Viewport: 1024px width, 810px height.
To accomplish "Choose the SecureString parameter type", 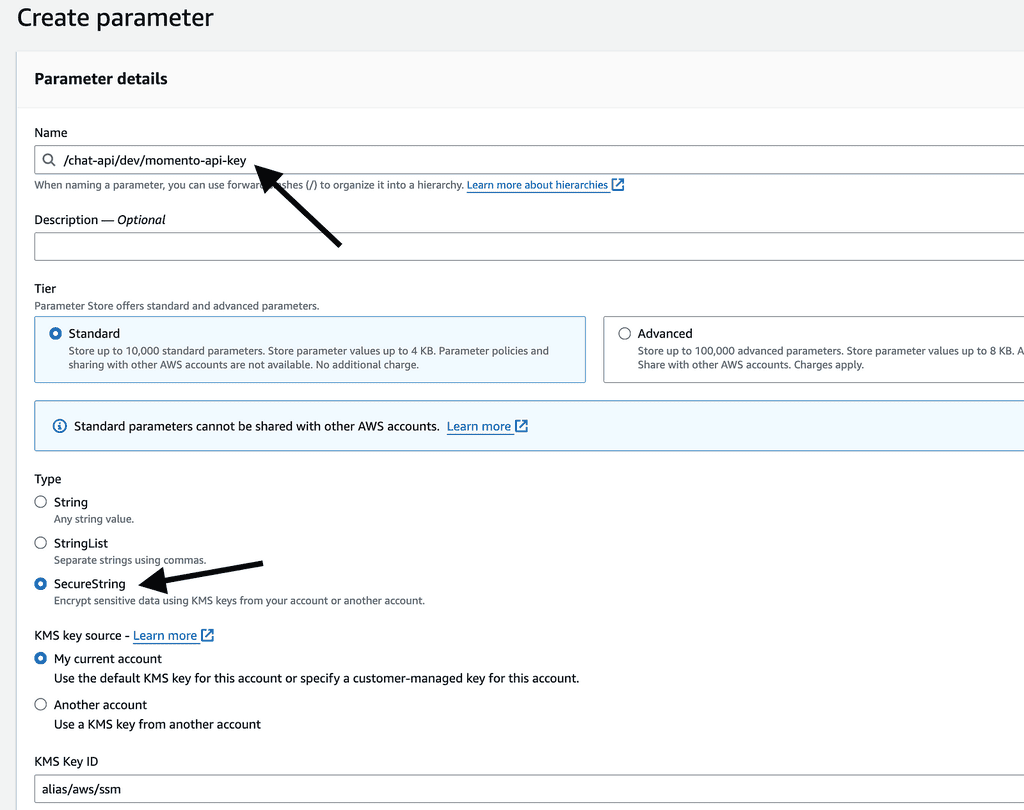I will point(41,584).
